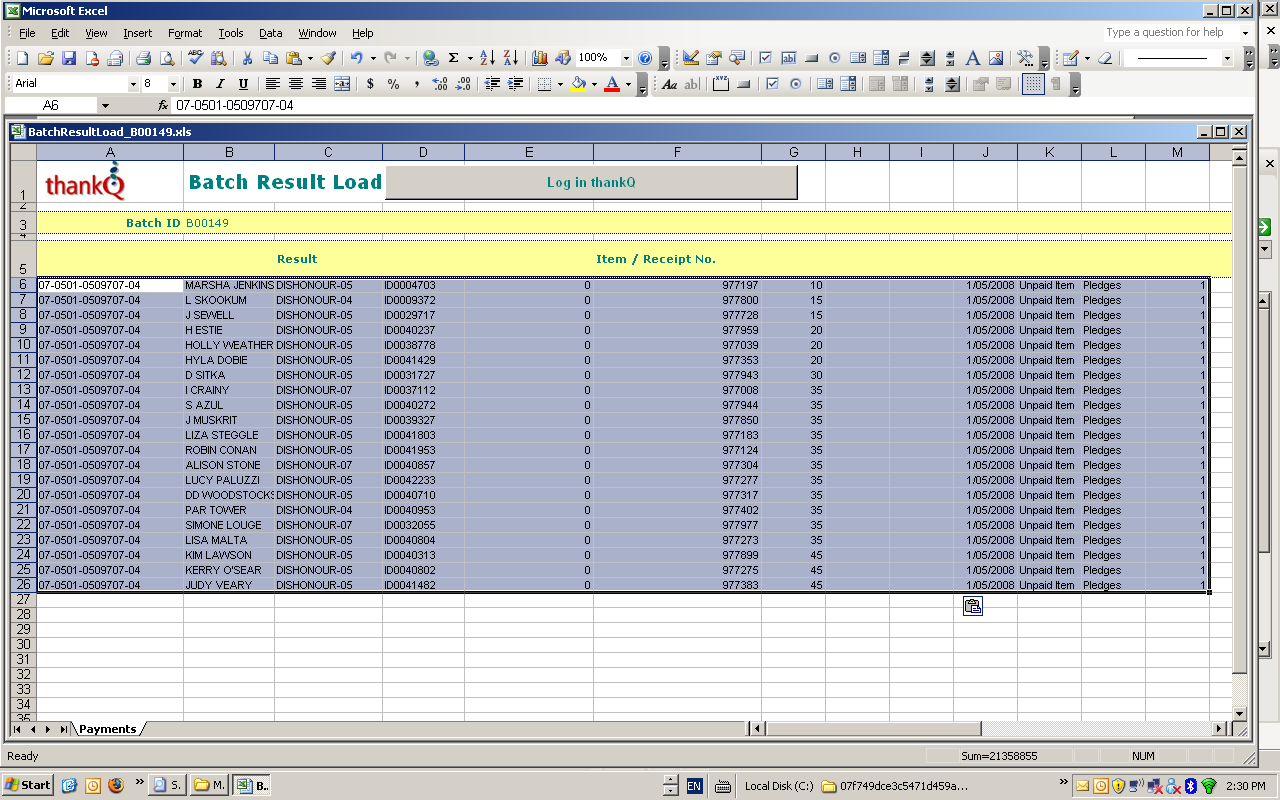Expand the Undo history dropdown arrow

373,58
